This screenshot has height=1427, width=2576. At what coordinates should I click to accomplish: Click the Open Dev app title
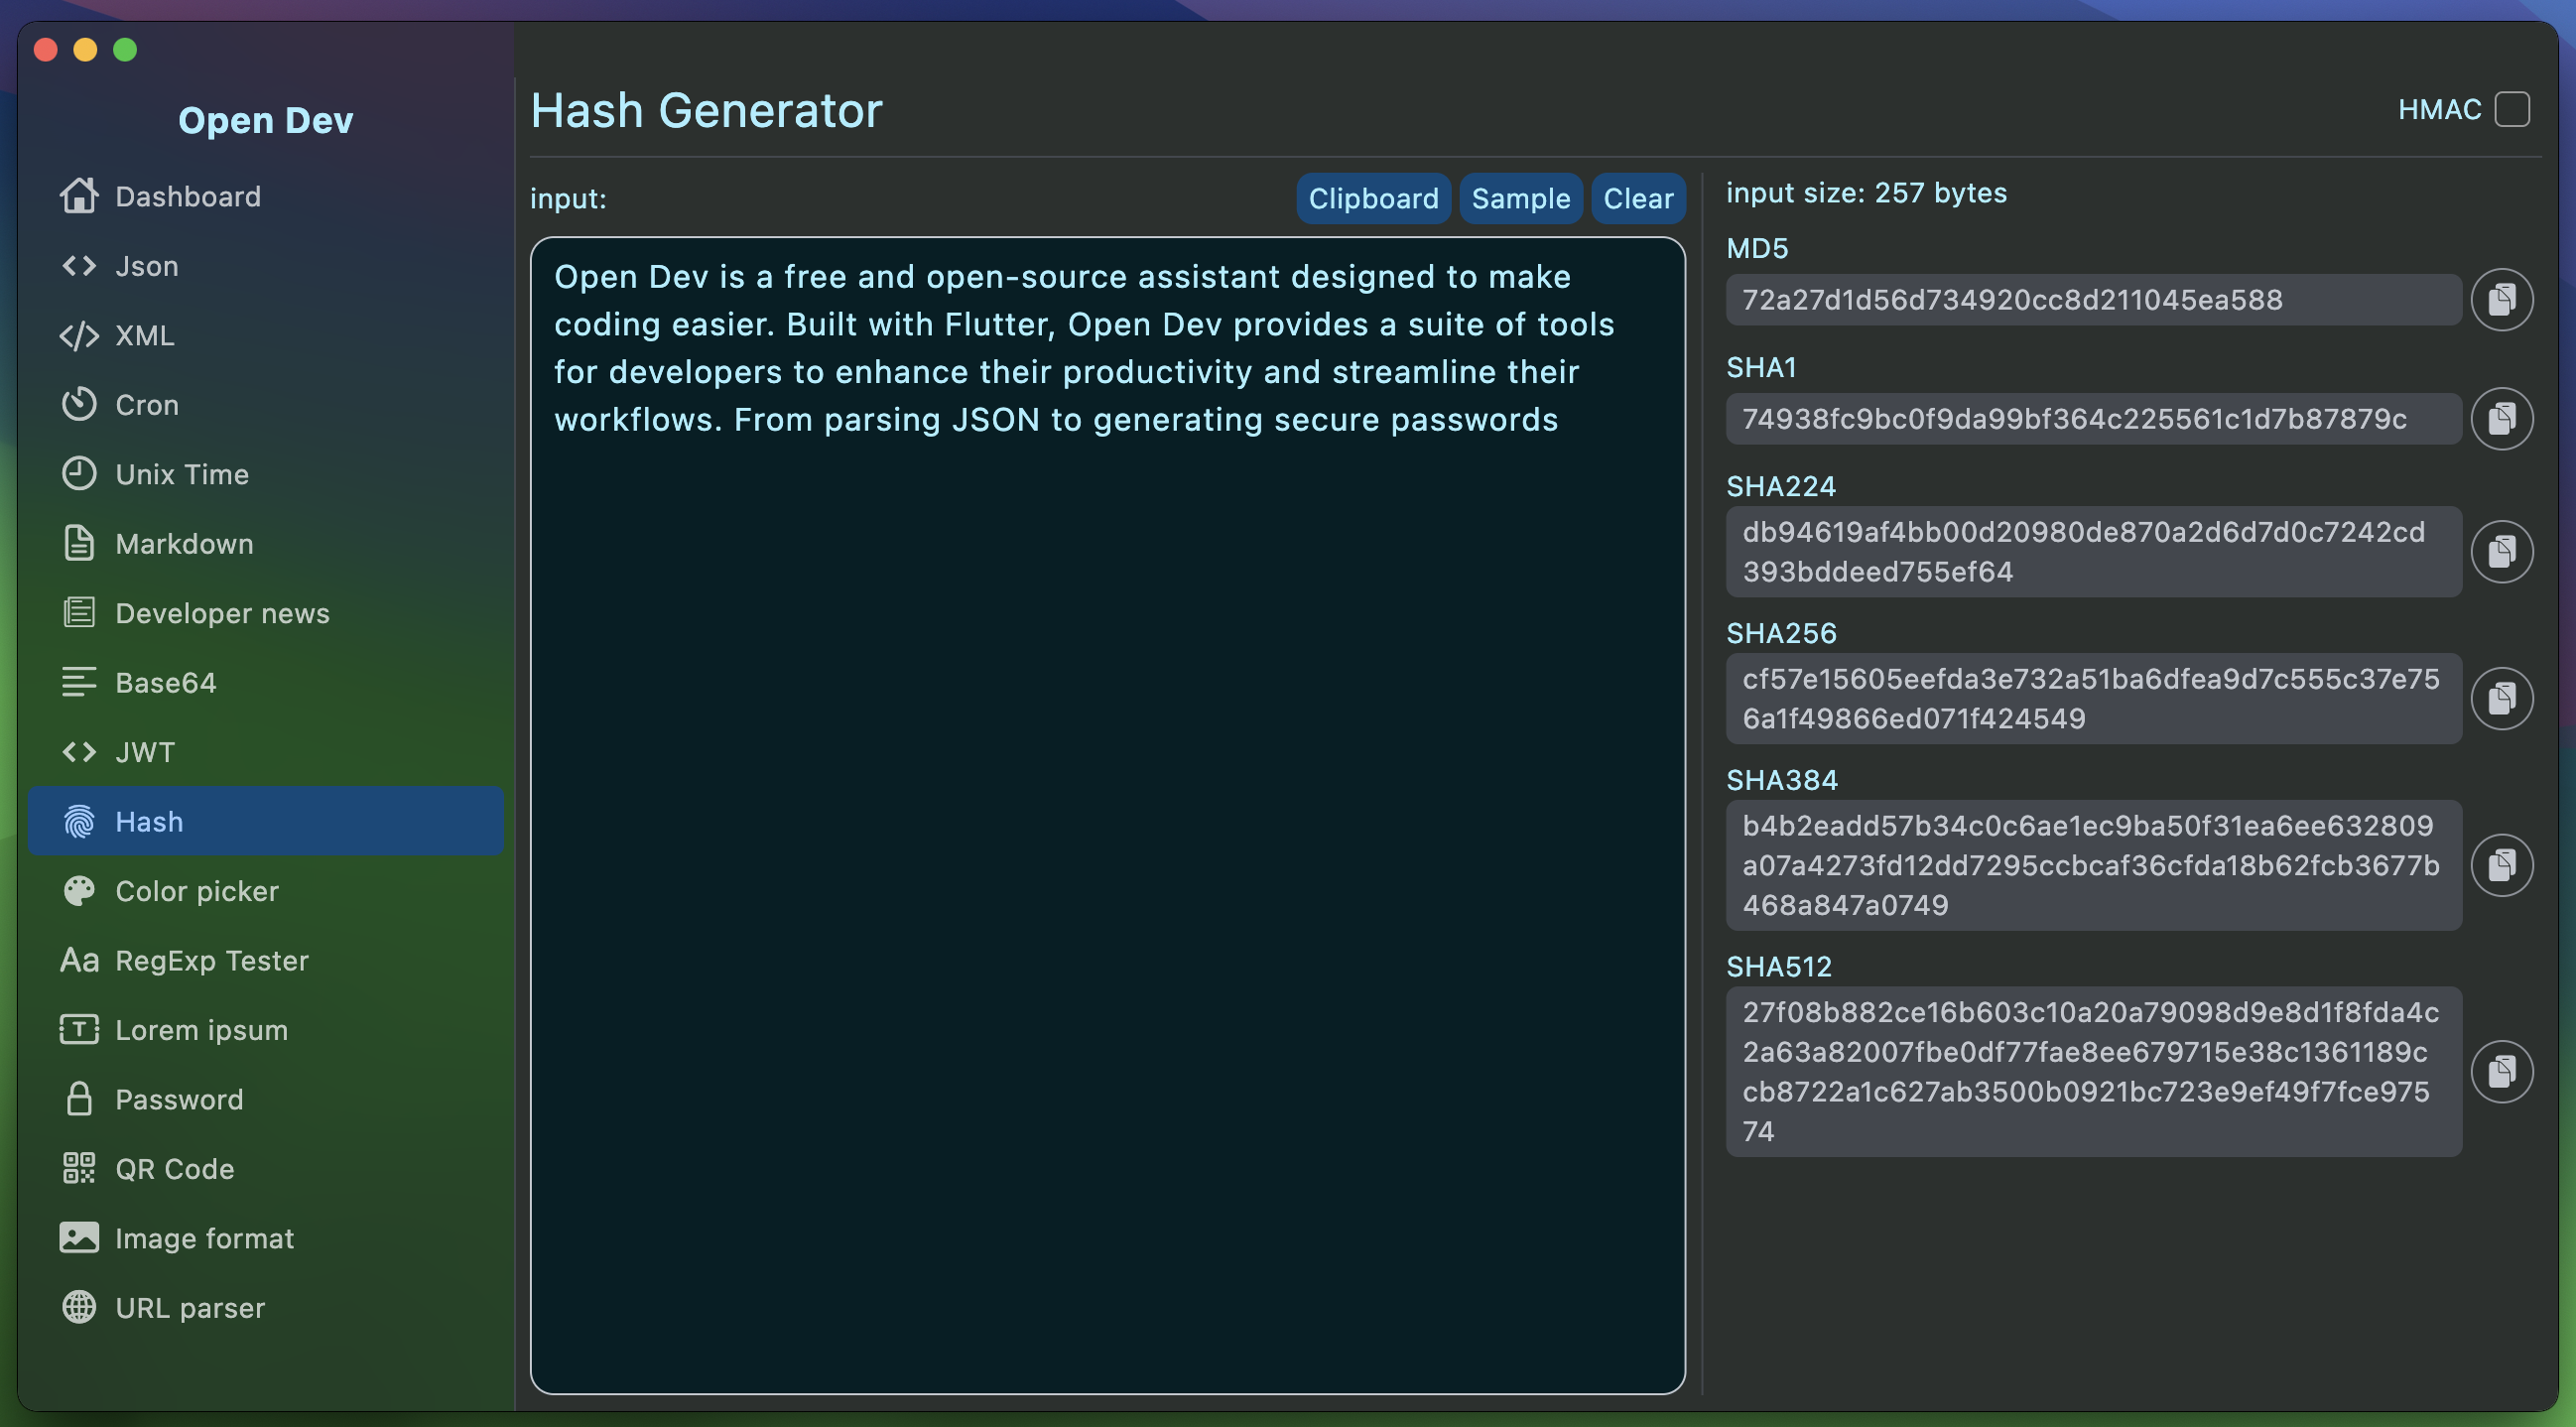click(x=266, y=120)
